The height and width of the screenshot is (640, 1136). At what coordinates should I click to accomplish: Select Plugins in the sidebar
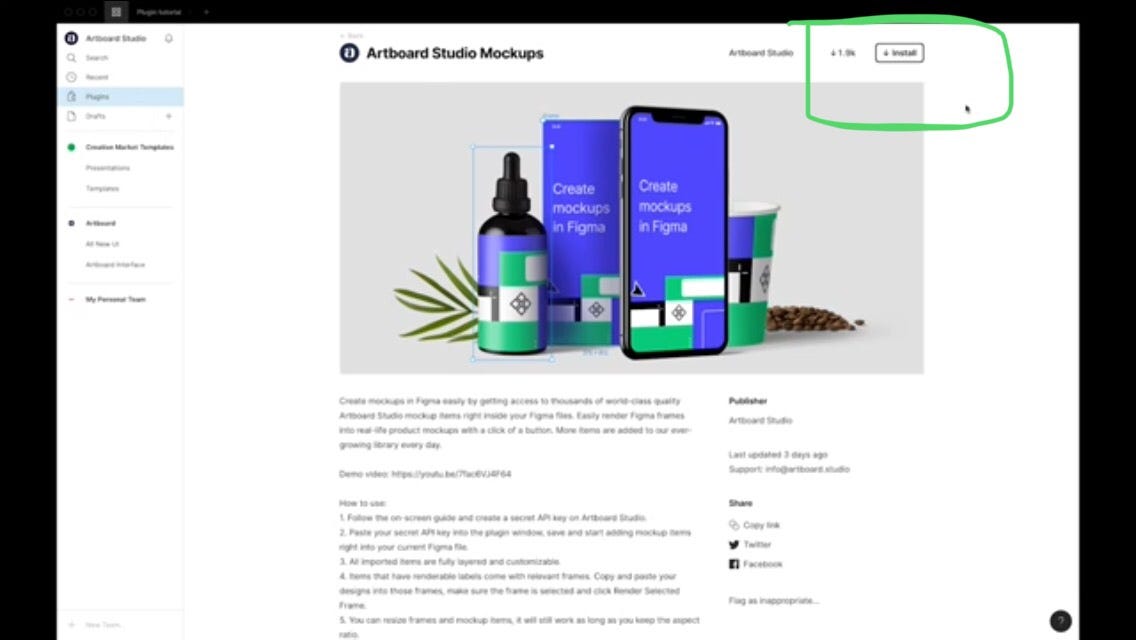(120, 96)
